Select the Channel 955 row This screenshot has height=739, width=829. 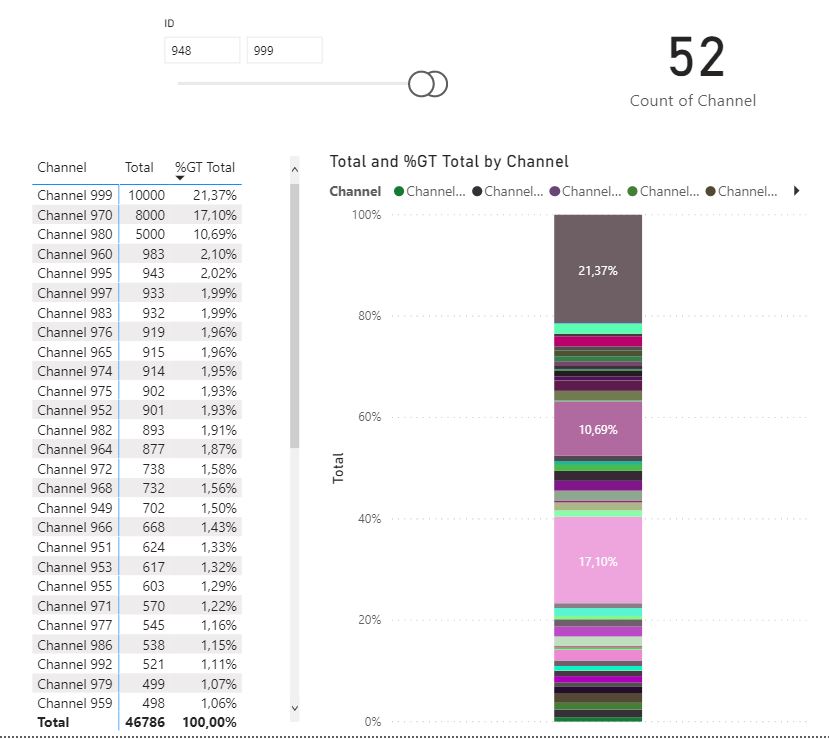[137, 586]
